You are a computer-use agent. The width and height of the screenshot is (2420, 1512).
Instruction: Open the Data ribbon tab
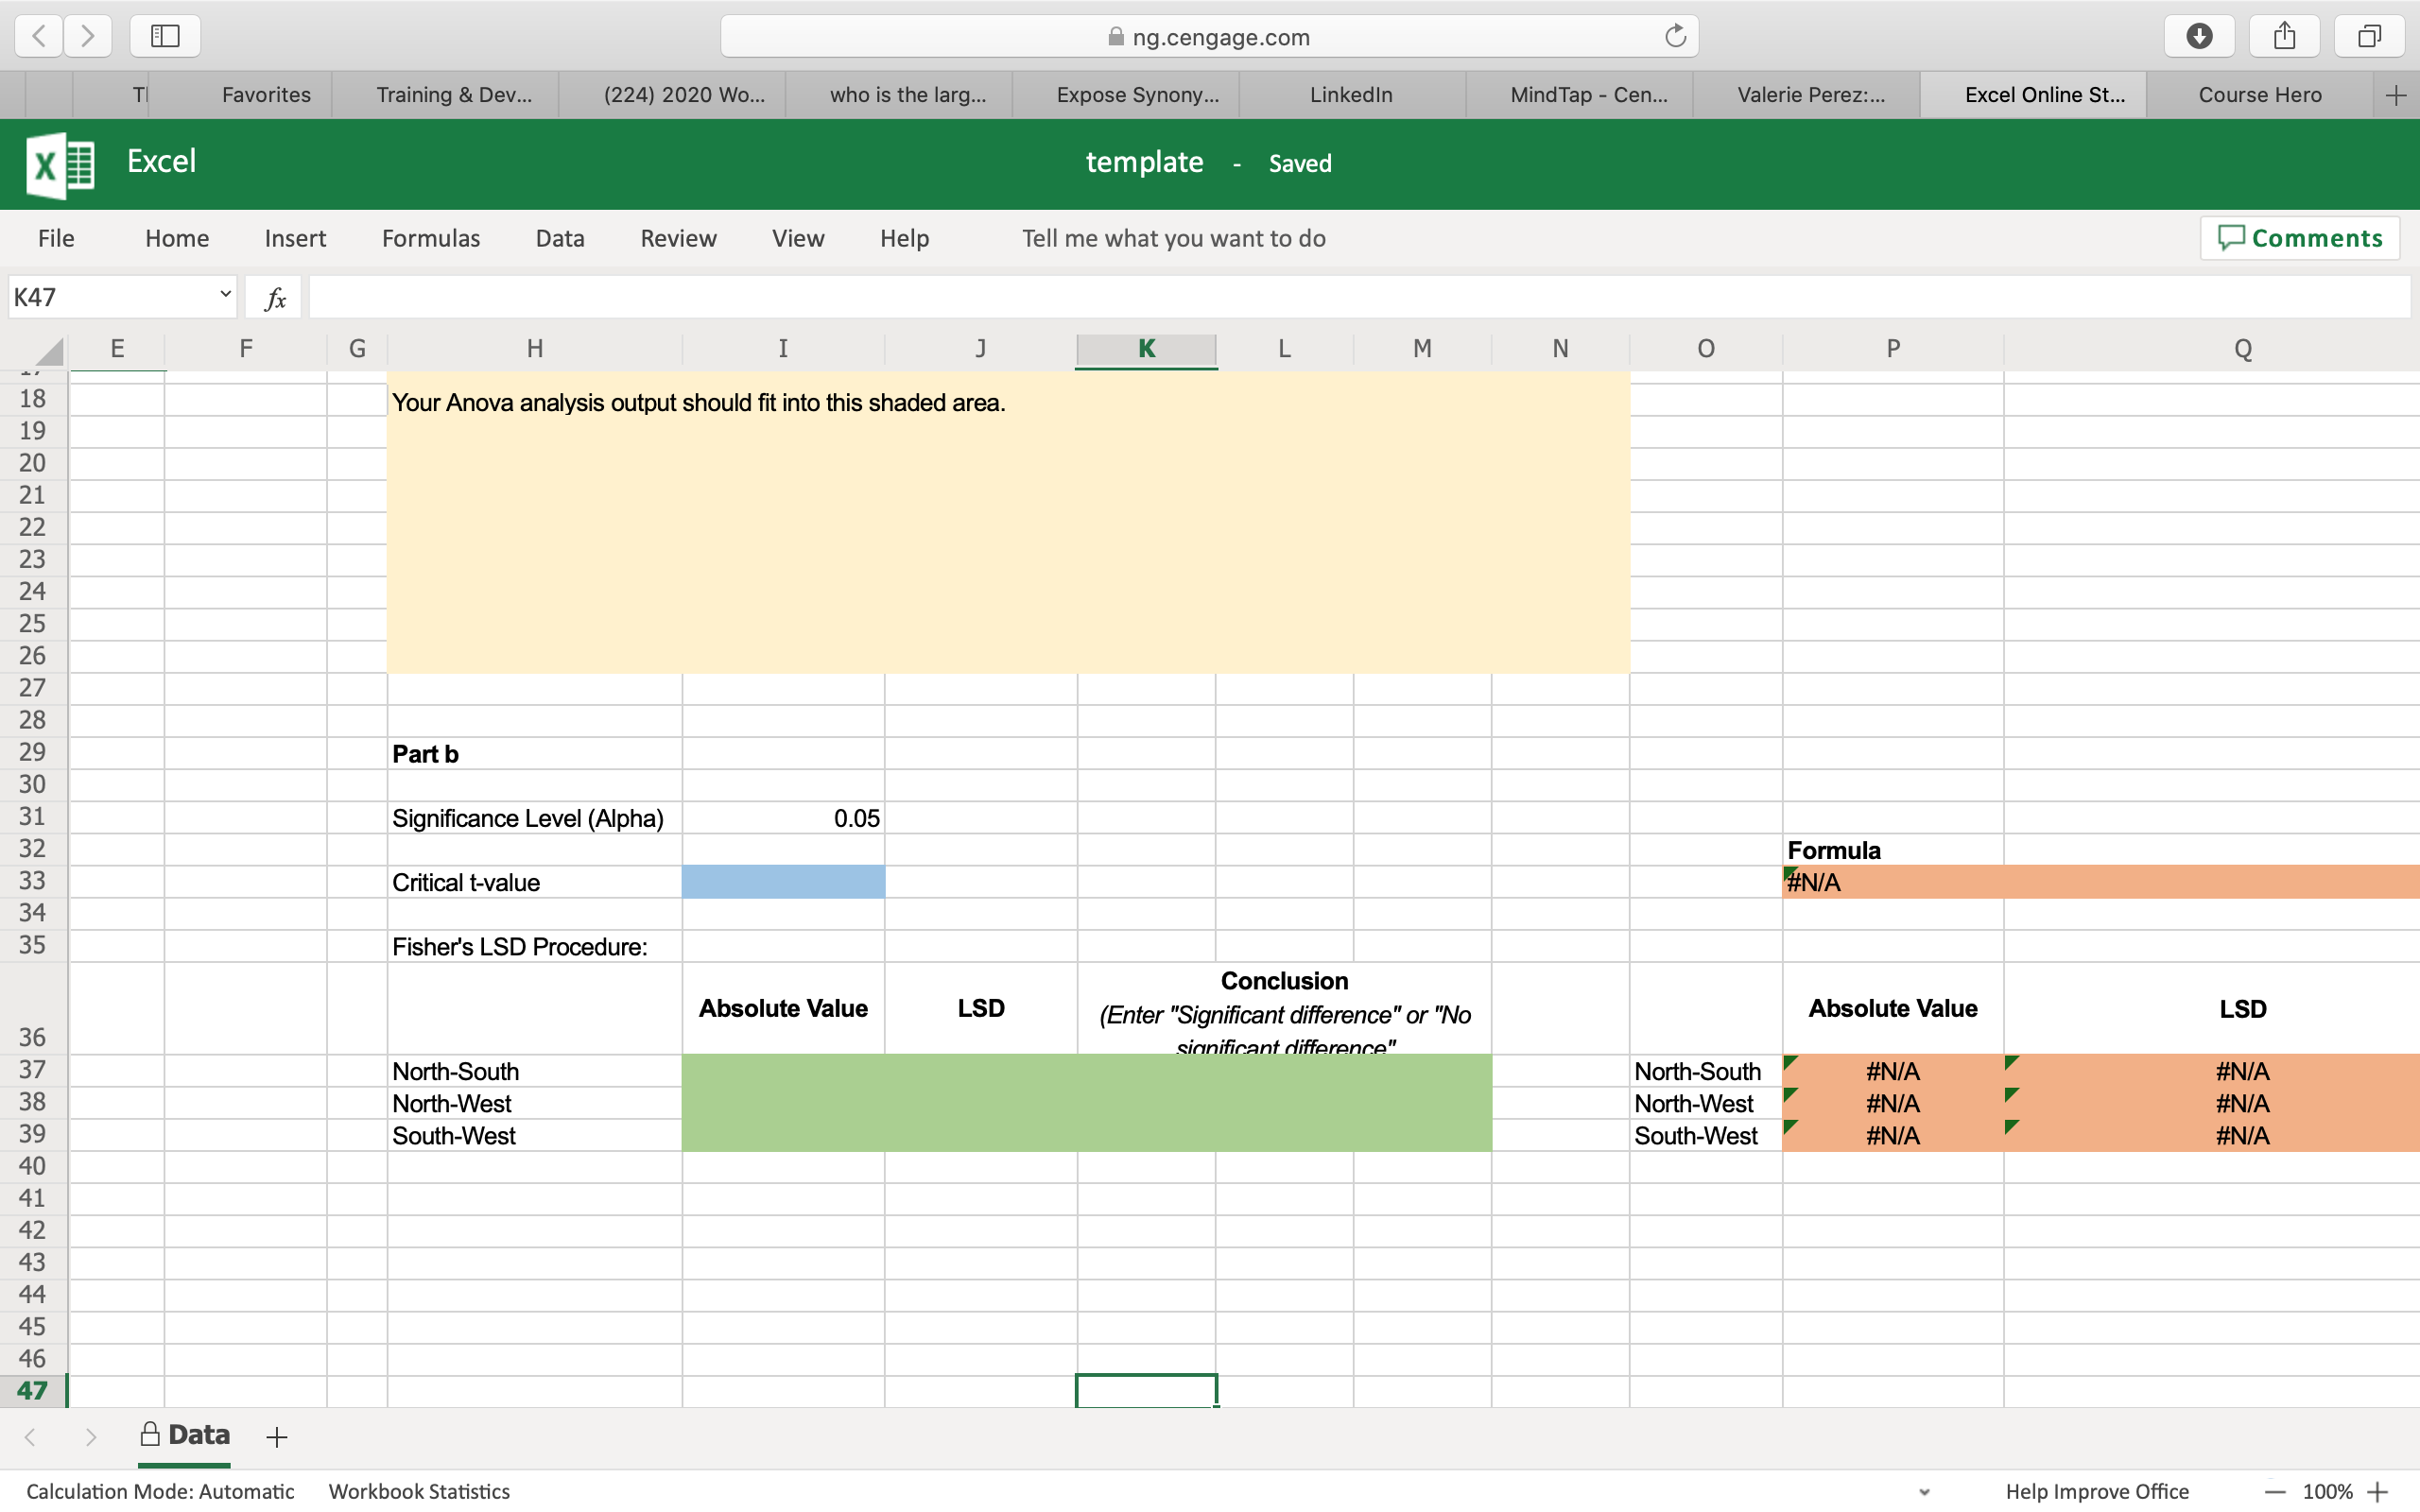click(x=559, y=238)
